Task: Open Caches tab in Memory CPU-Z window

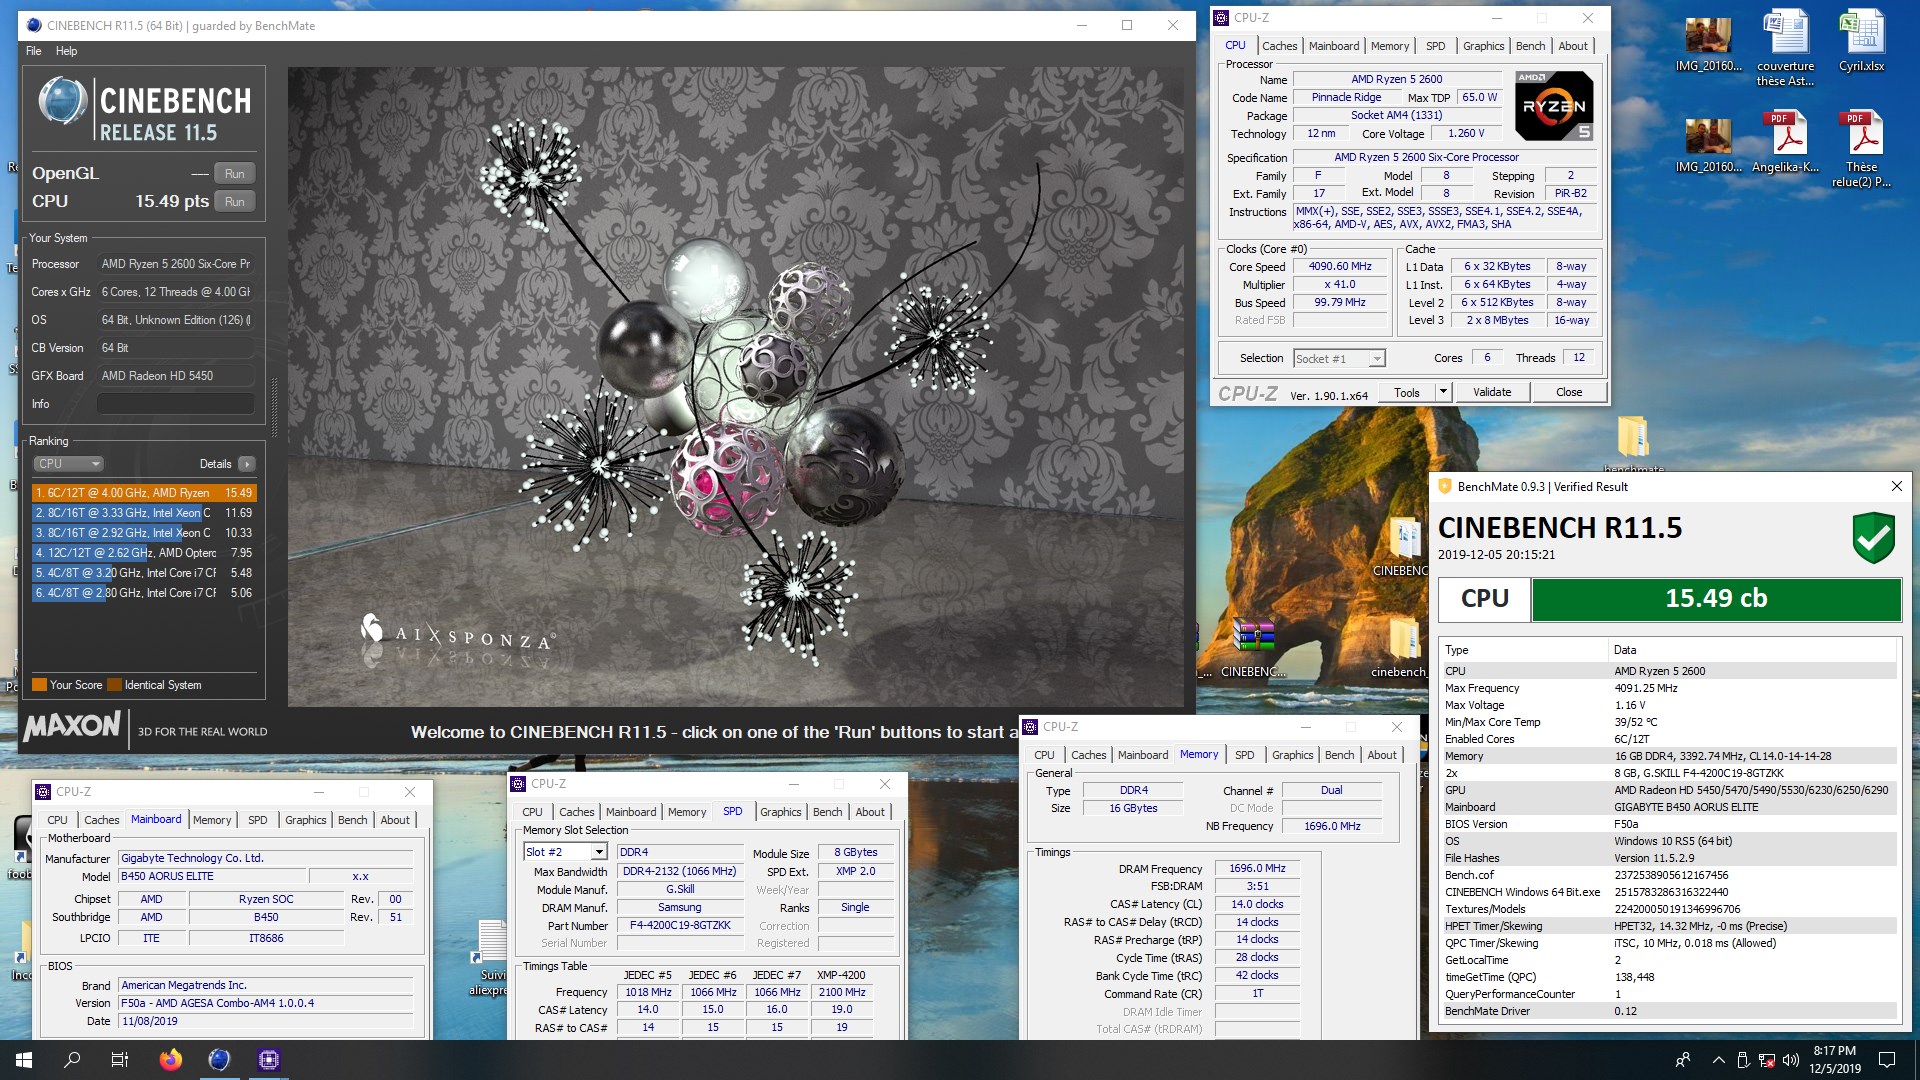Action: tap(1088, 755)
